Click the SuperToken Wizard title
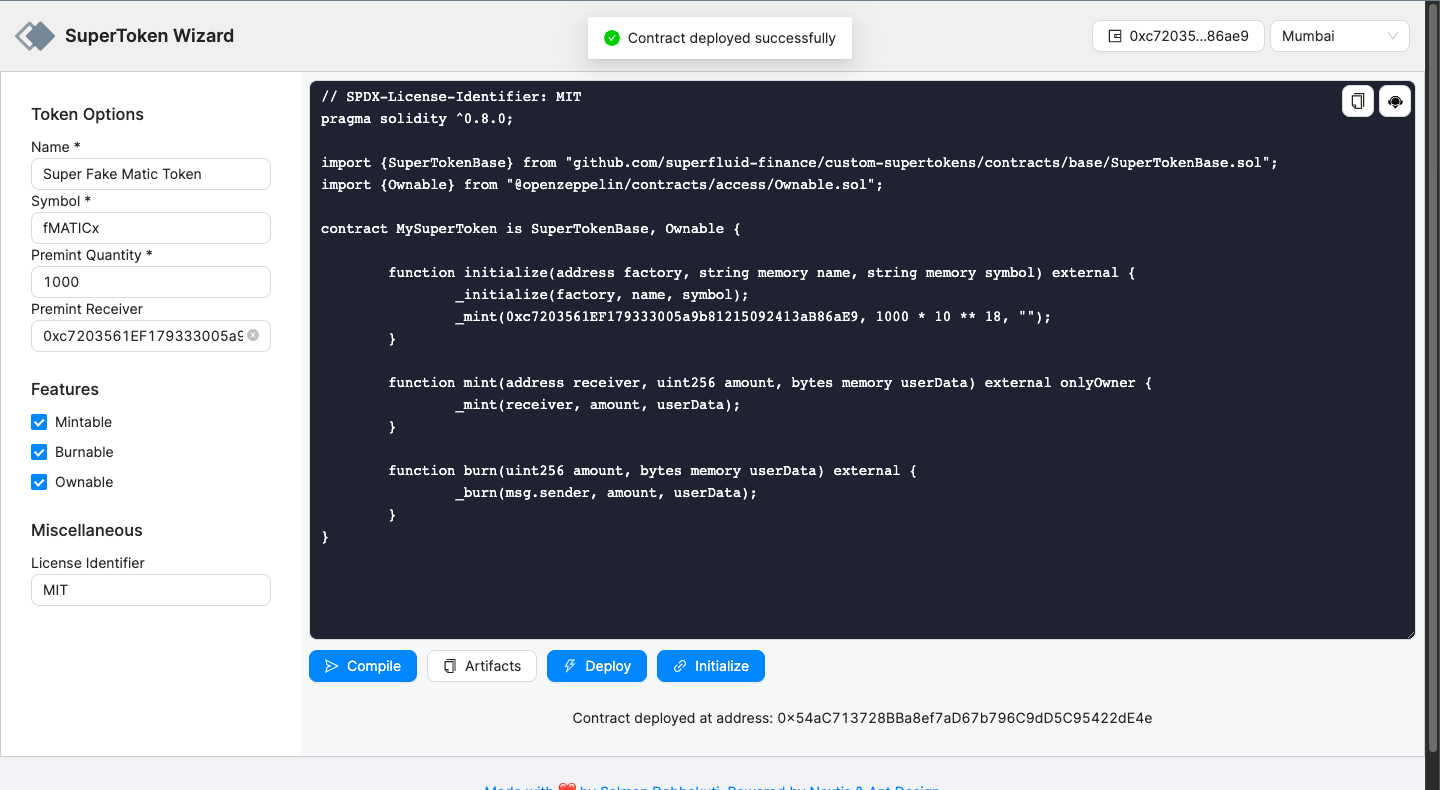Image resolution: width=1440 pixels, height=790 pixels. point(149,35)
